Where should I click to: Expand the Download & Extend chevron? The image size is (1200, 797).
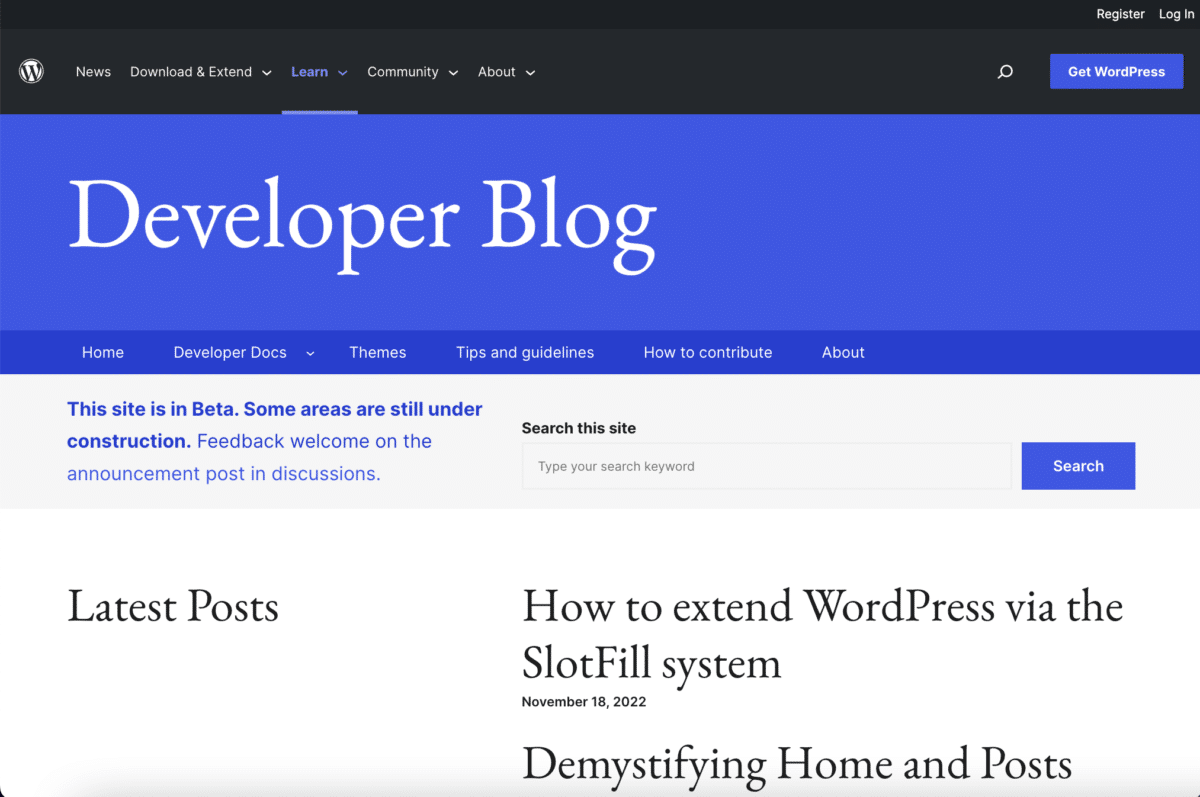pos(267,73)
